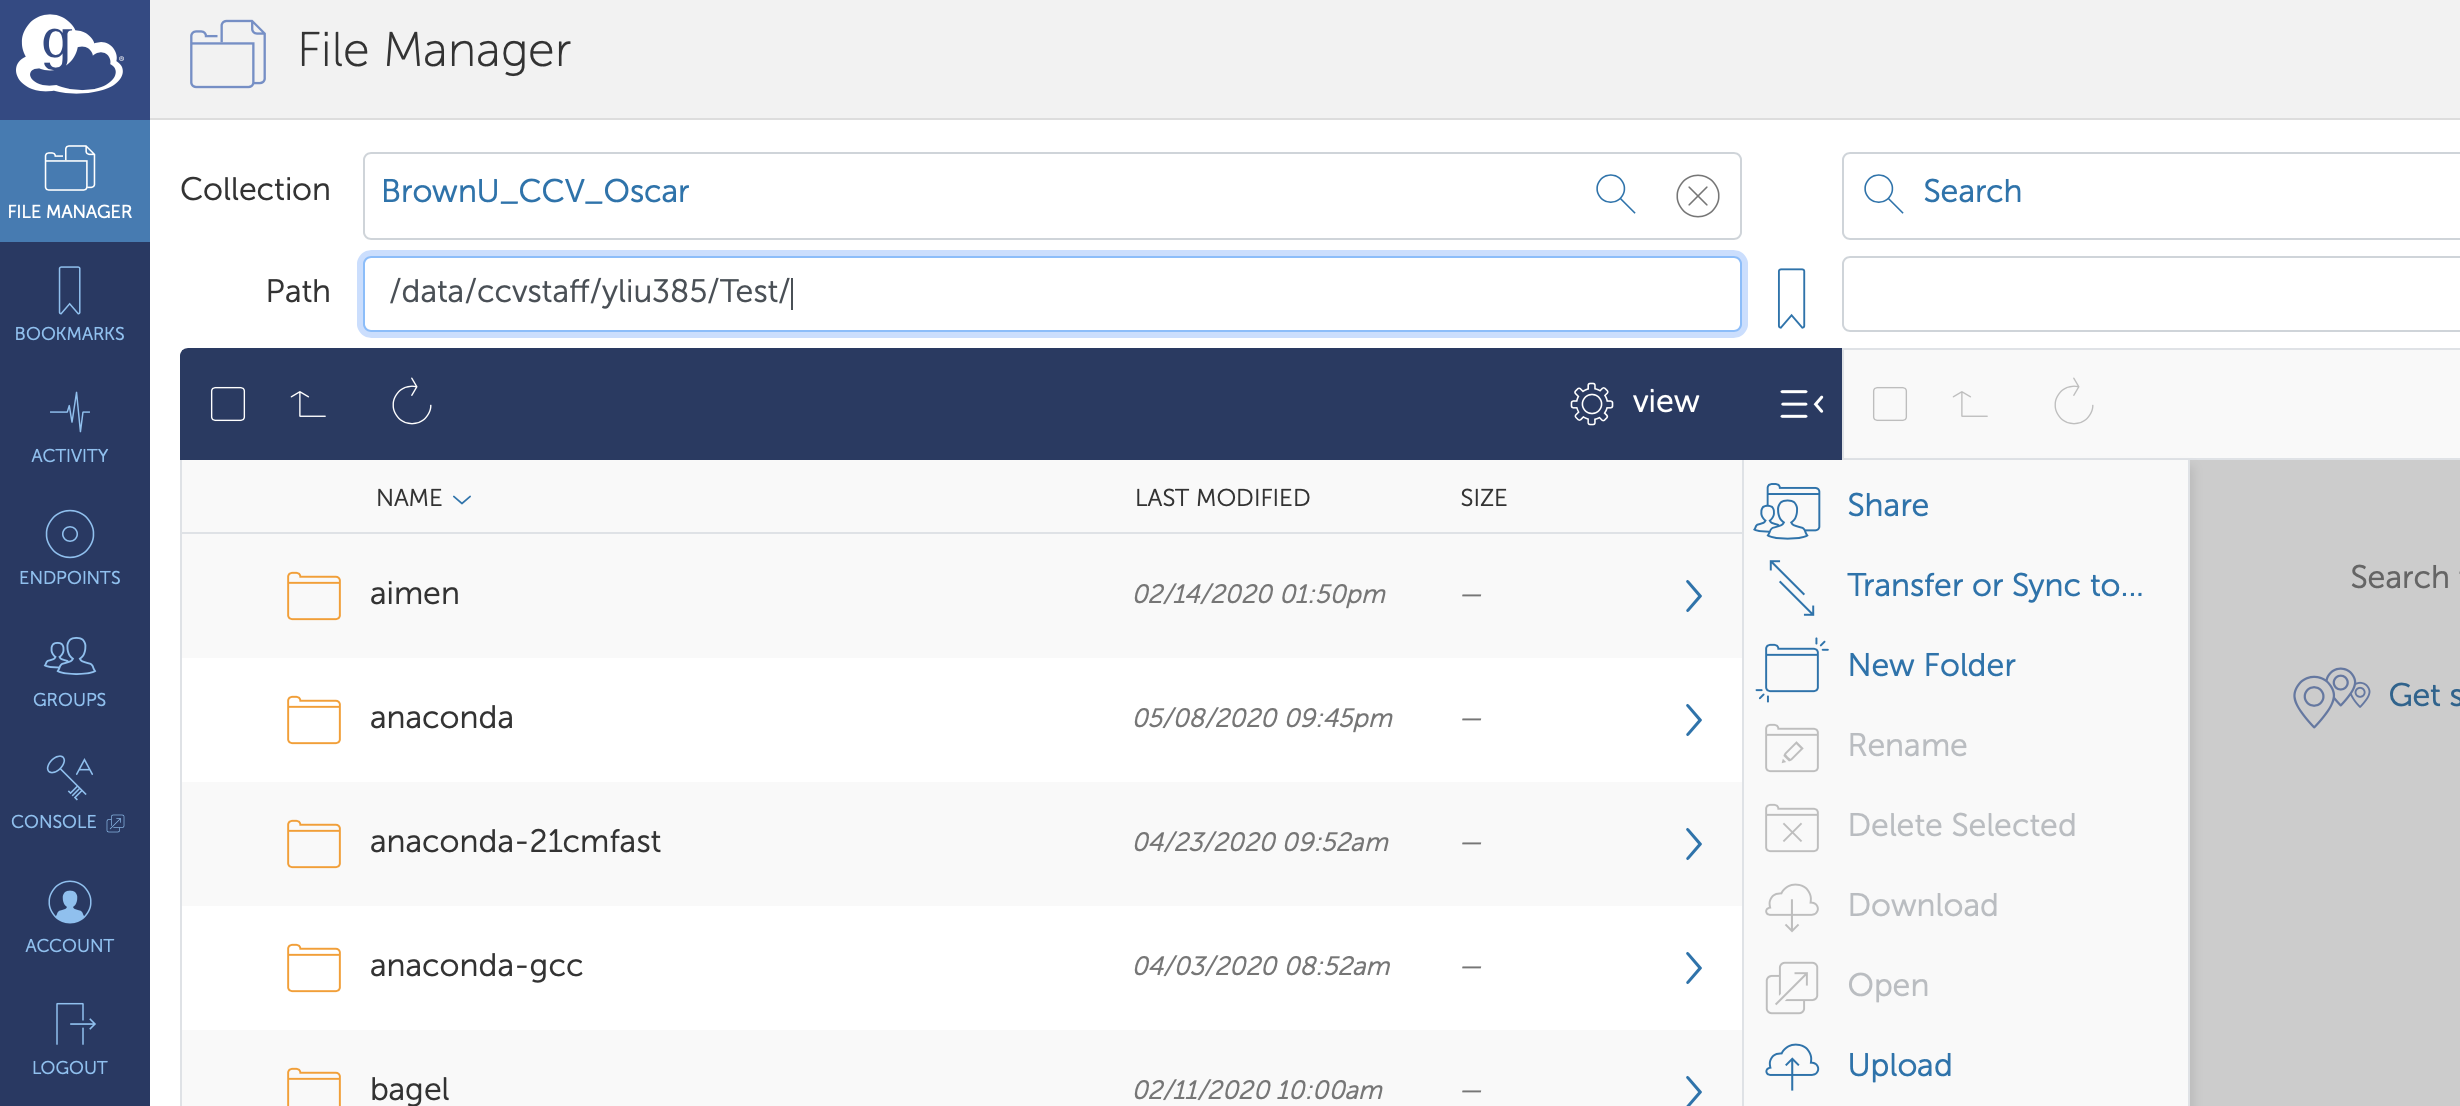
Task: Go to Endpoints in sidebar
Action: point(70,549)
